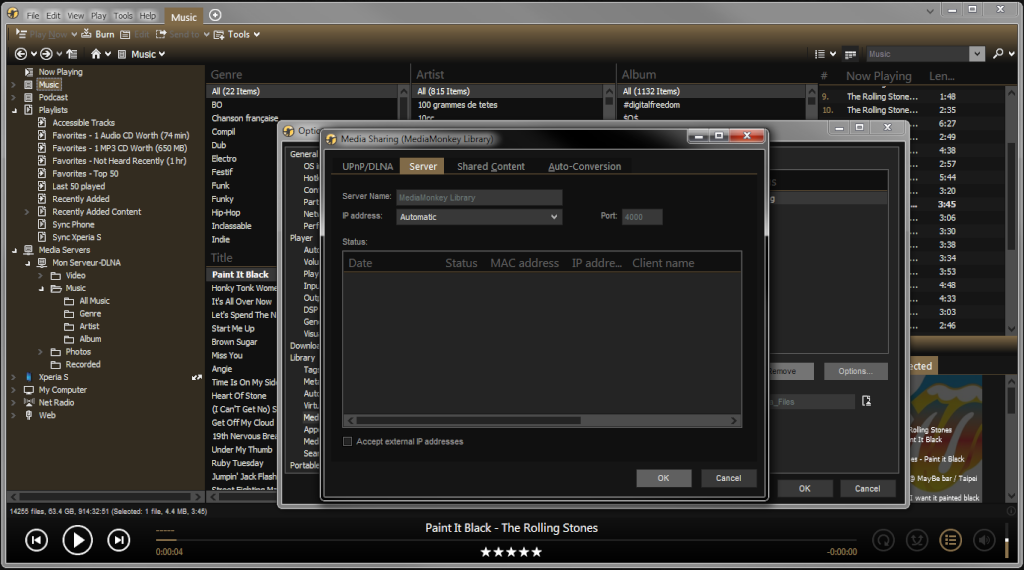Expand the Photos folder node
The width and height of the screenshot is (1024, 570).
40,351
